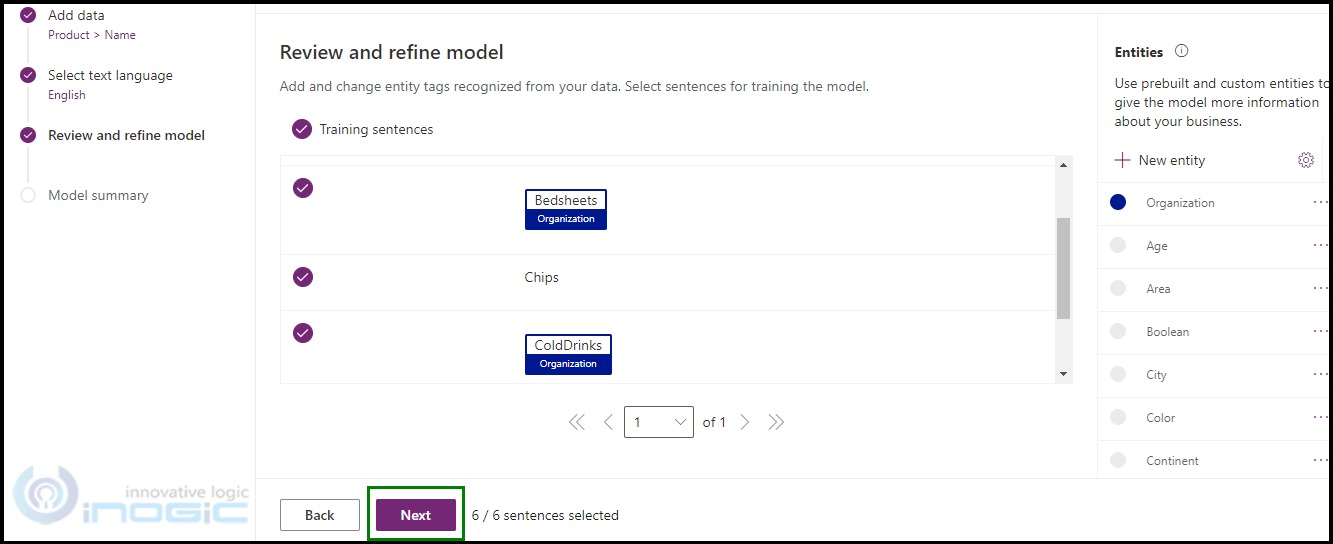This screenshot has width=1333, height=544.
Task: Uncheck the Chips sentence checkbox
Action: click(x=303, y=277)
